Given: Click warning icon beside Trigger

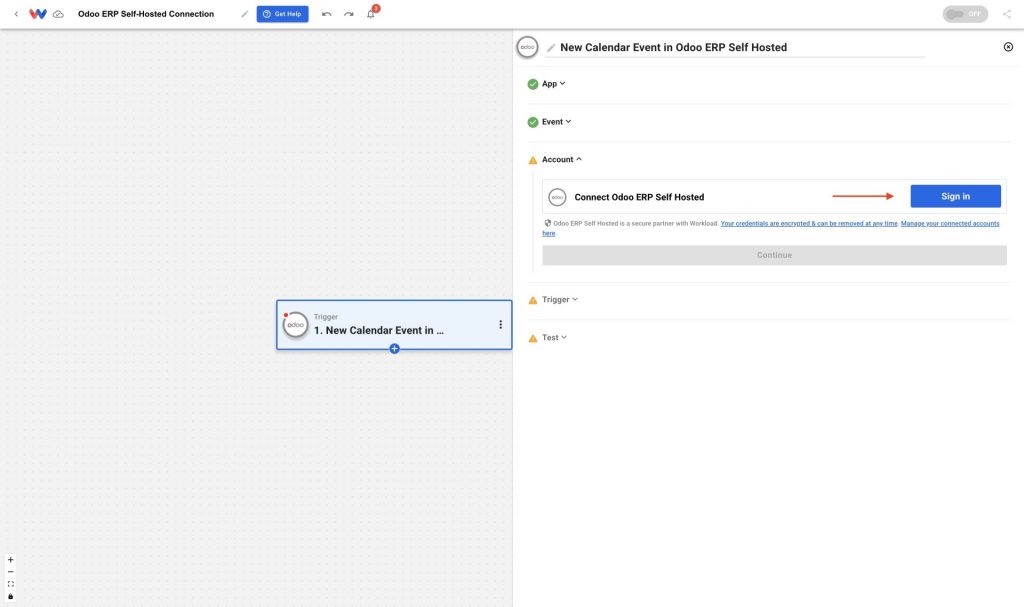Looking at the screenshot, I should point(533,300).
